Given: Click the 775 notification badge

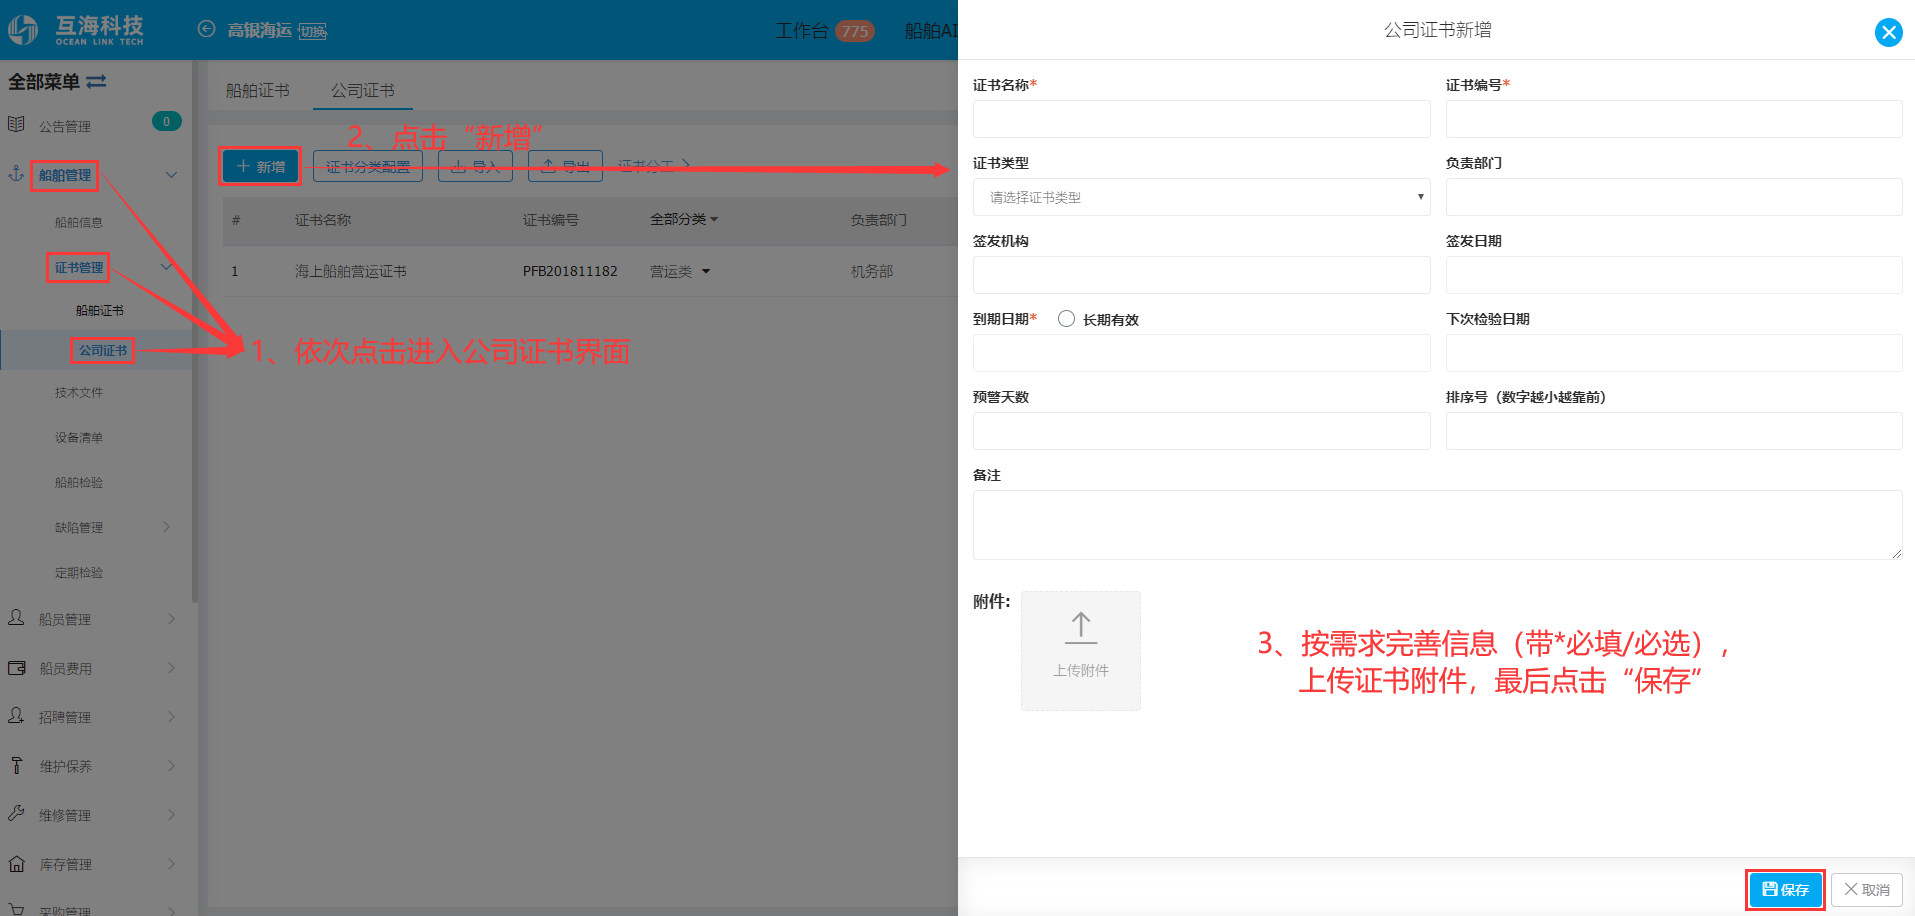Looking at the screenshot, I should (x=855, y=31).
